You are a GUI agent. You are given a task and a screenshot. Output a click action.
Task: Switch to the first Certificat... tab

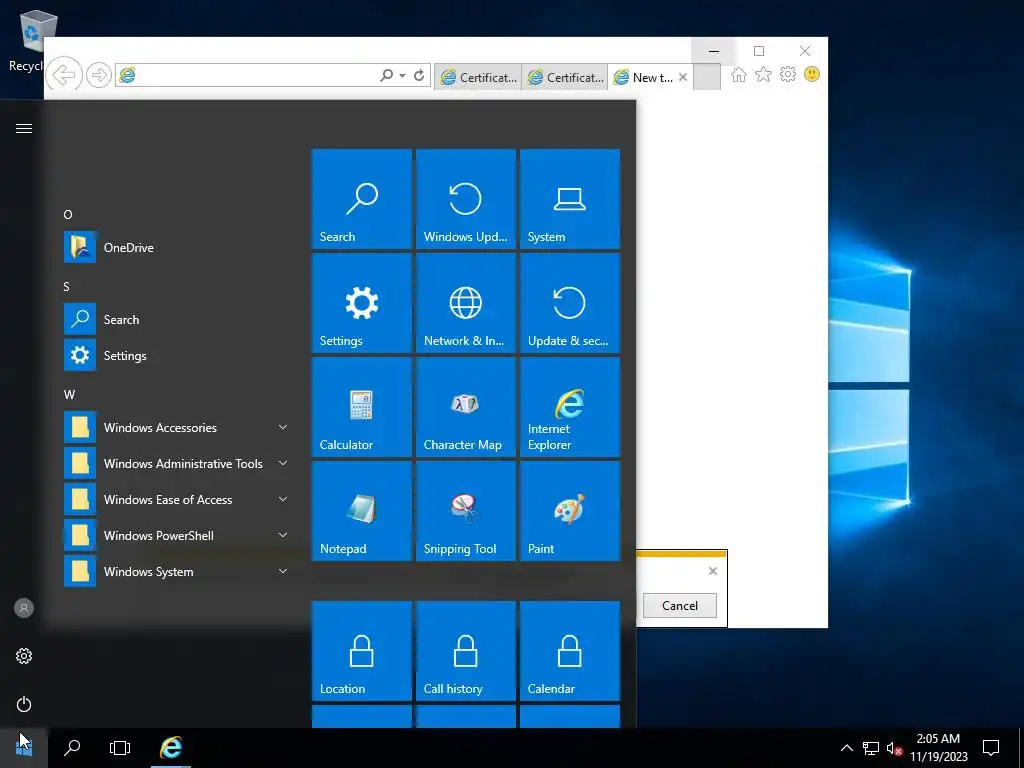click(478, 77)
